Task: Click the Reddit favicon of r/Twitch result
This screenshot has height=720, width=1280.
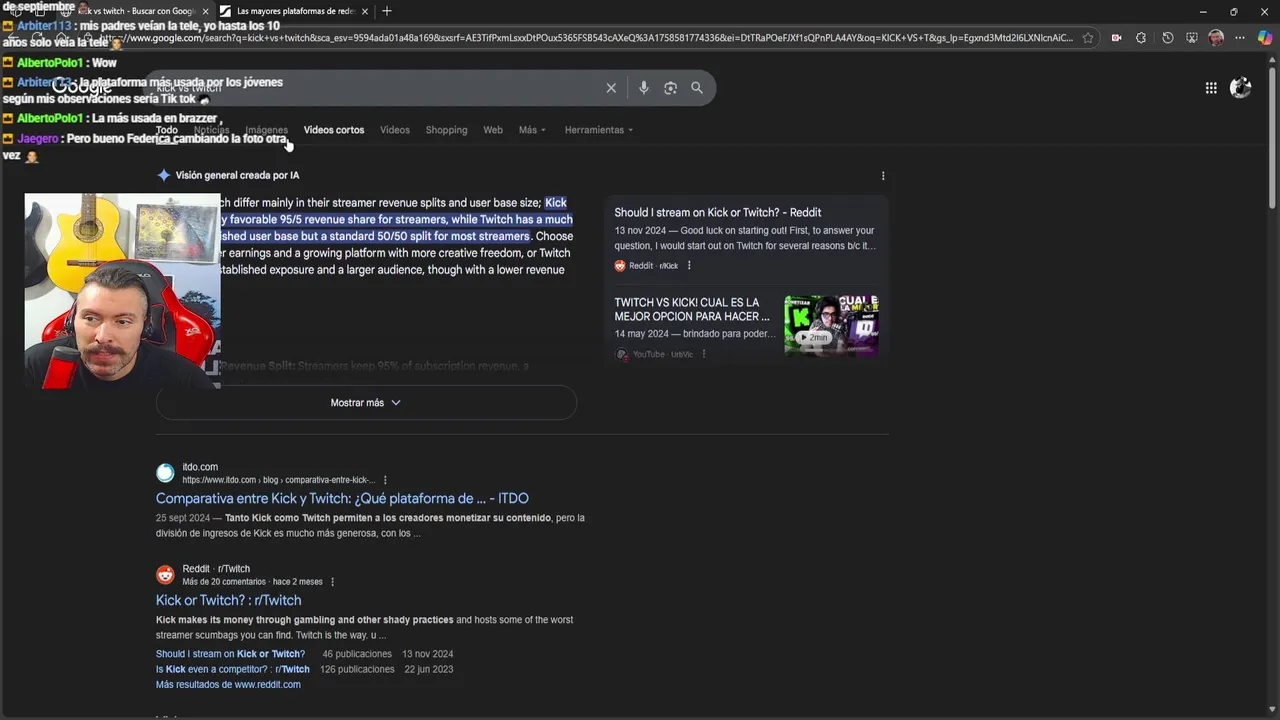Action: pyautogui.click(x=165, y=575)
